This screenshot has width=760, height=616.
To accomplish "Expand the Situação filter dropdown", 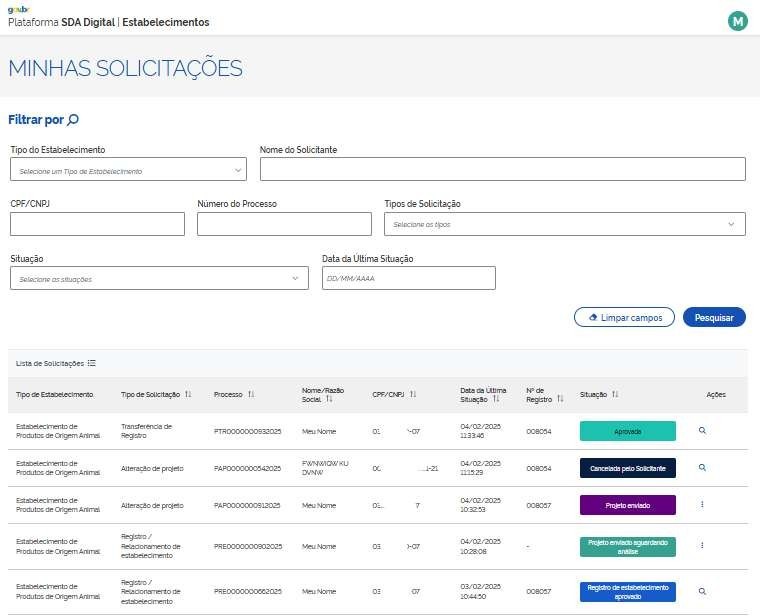I will 159,279.
